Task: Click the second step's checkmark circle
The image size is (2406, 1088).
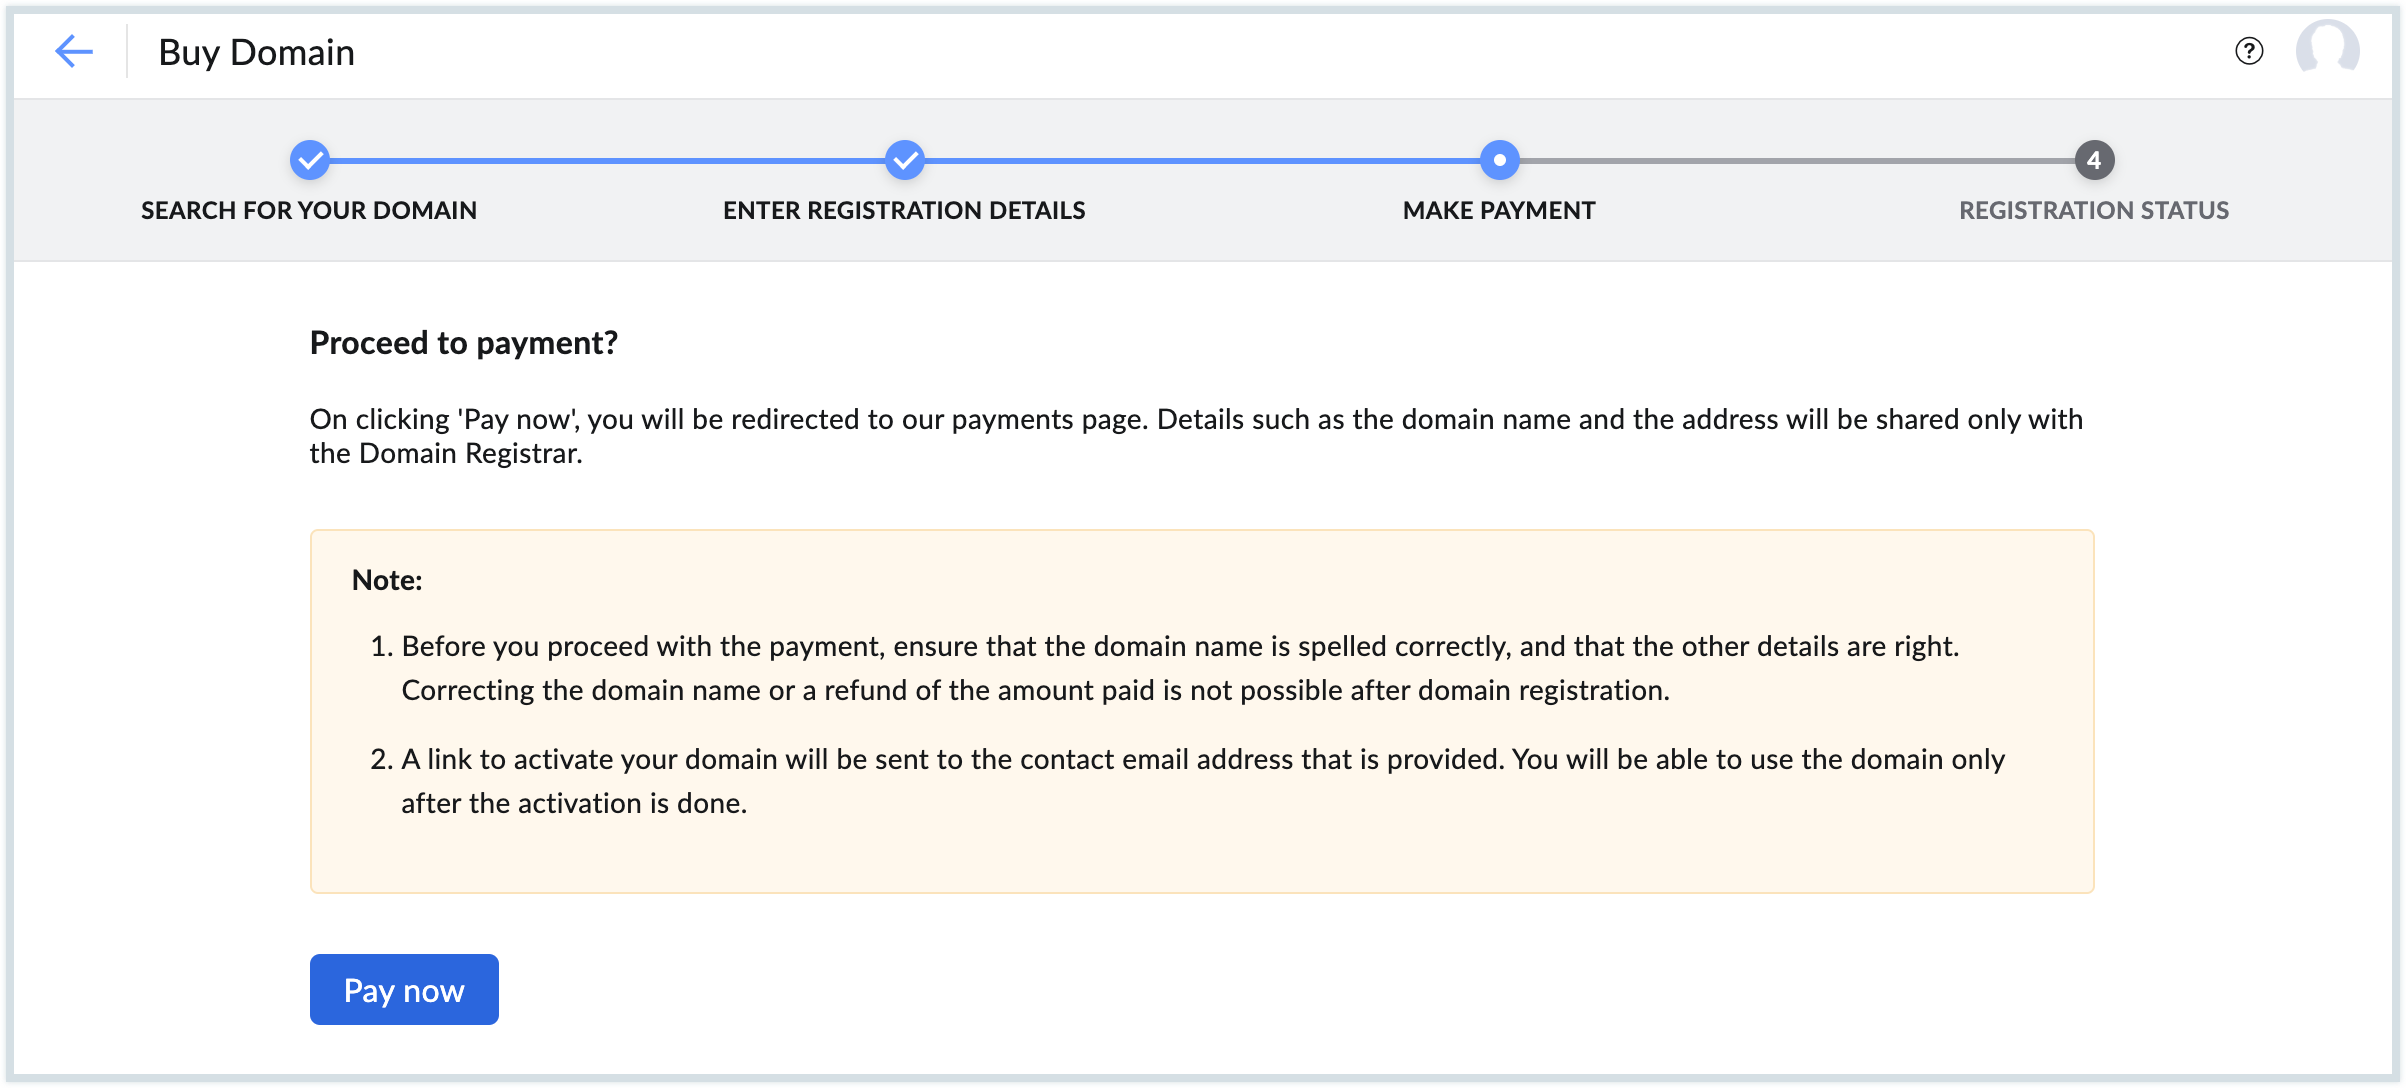Action: click(x=905, y=160)
